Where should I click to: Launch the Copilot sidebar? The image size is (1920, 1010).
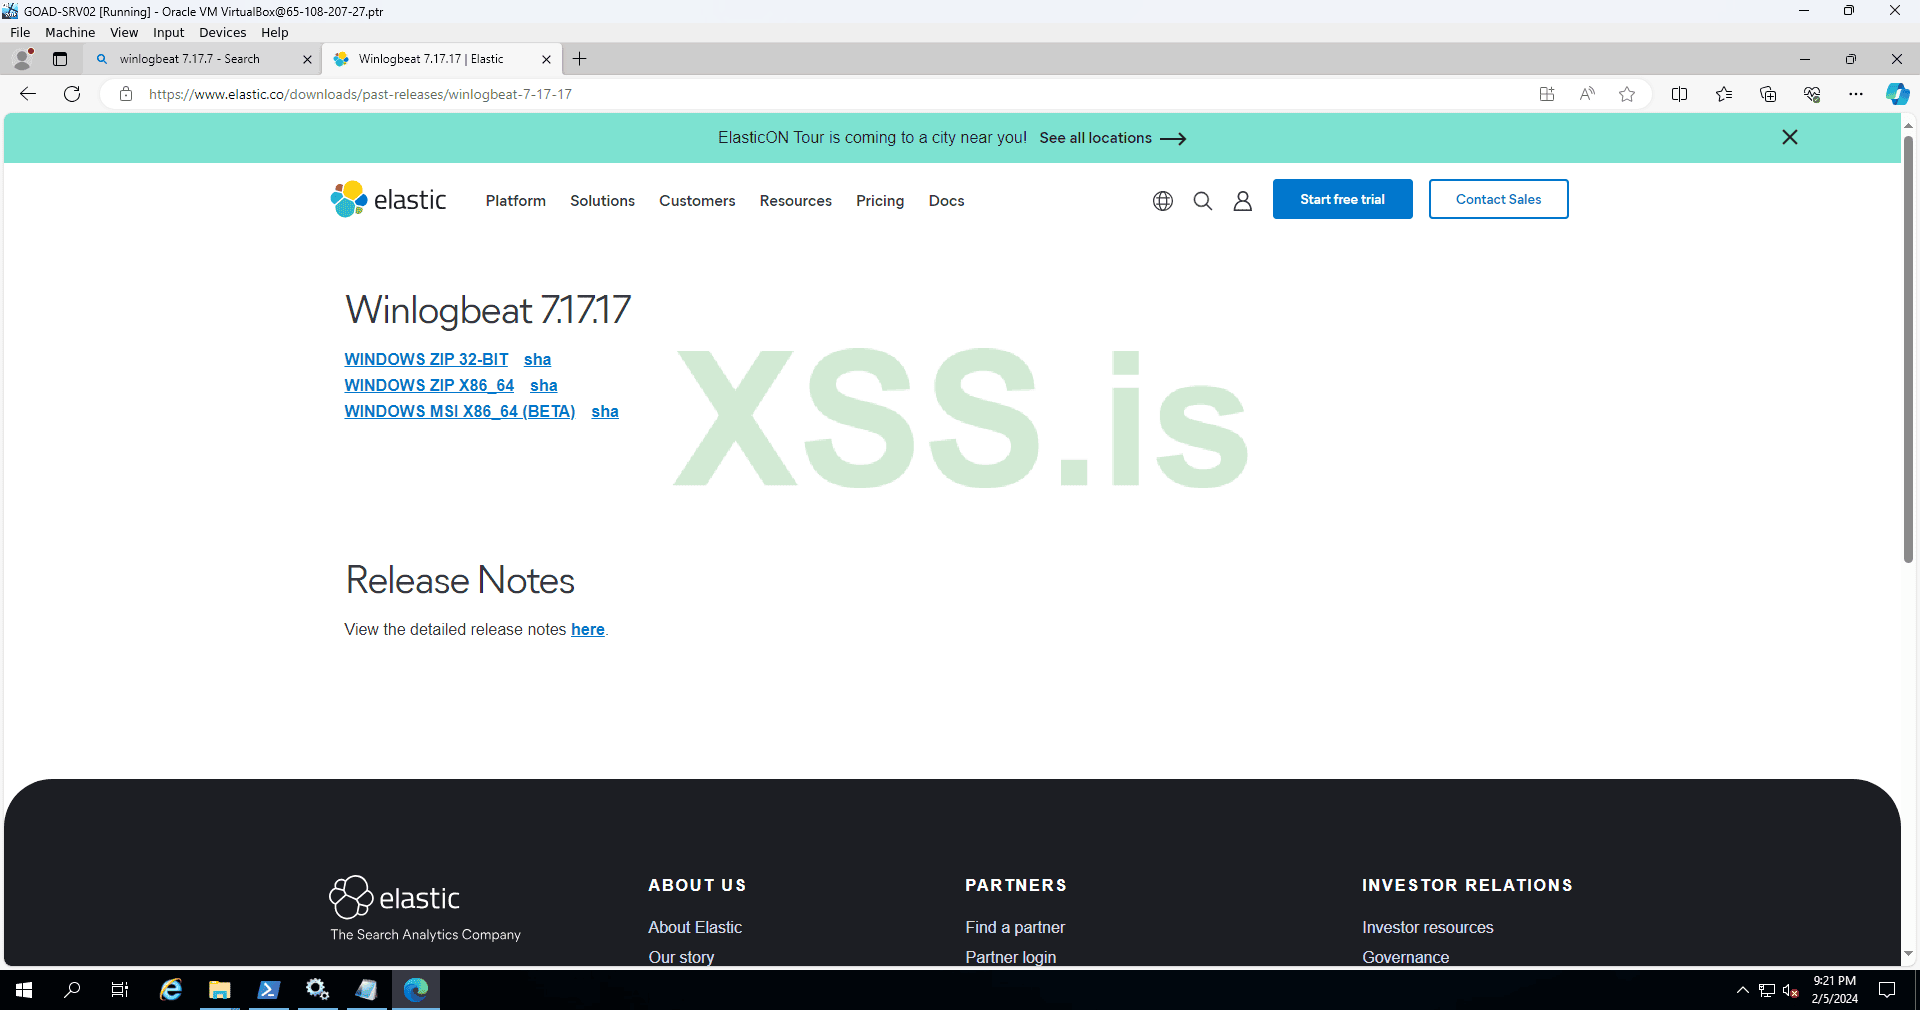tap(1897, 94)
